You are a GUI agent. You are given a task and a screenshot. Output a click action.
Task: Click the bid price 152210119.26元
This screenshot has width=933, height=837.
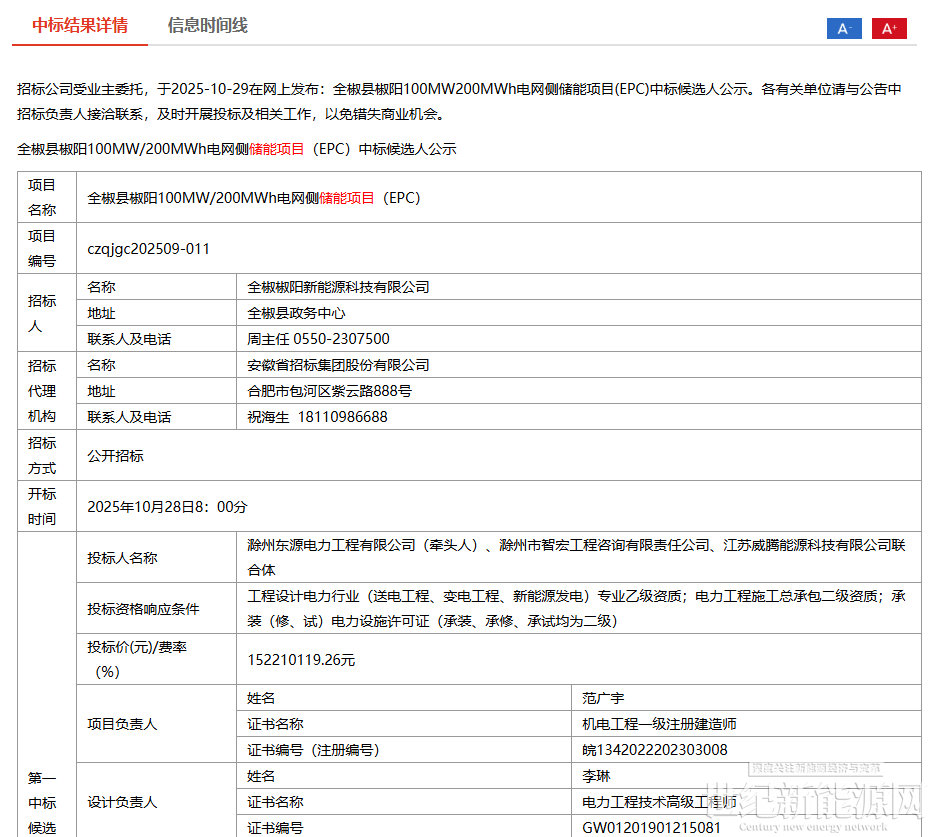point(301,660)
